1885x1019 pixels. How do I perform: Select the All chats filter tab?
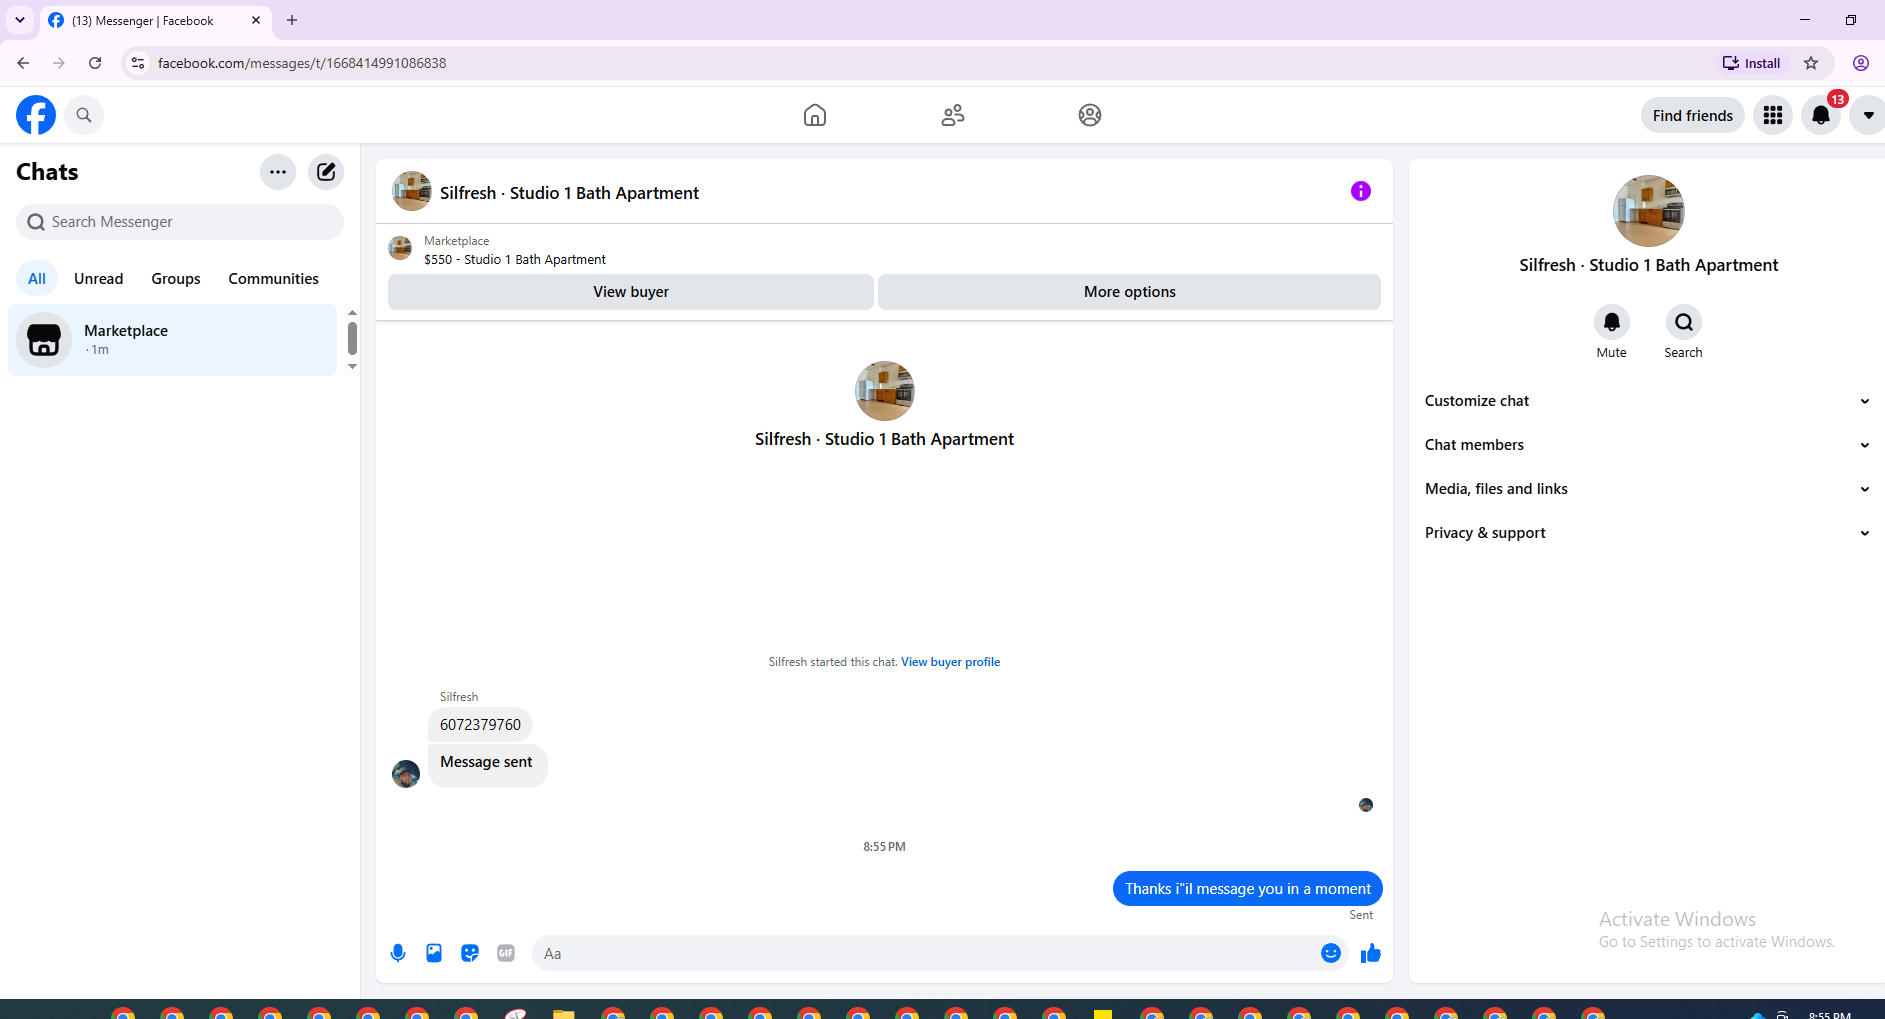pos(37,279)
